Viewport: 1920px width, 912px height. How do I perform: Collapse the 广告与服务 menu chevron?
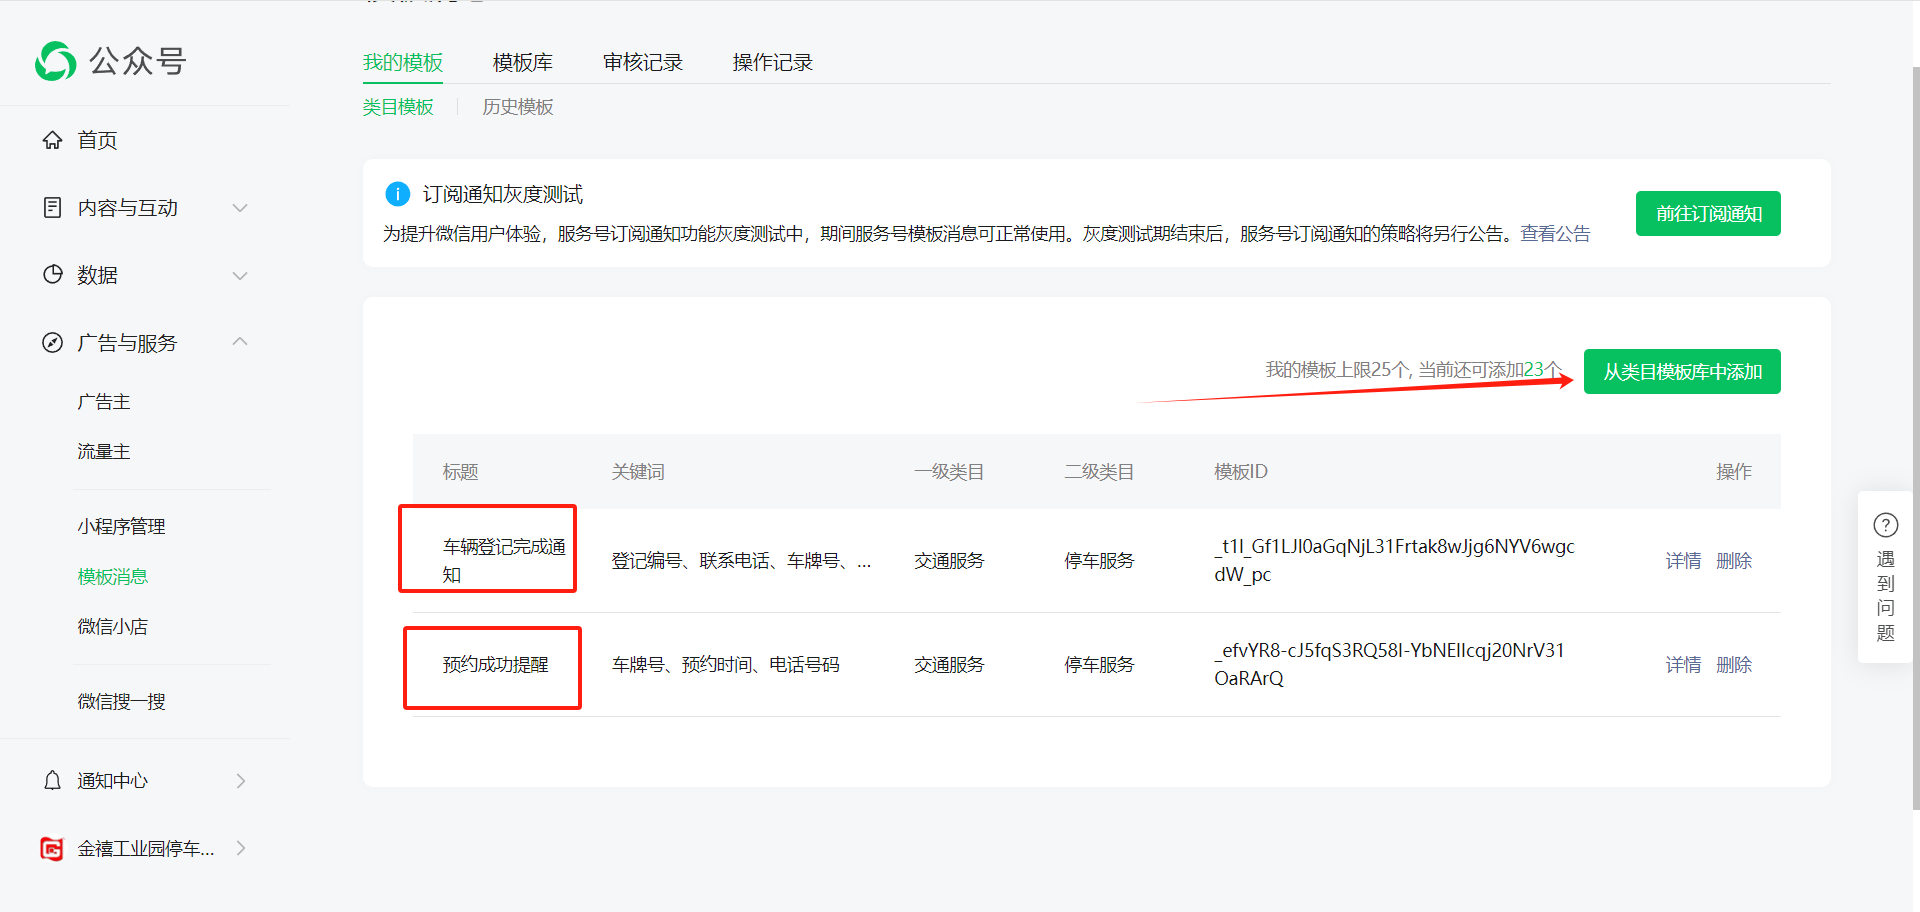240,342
